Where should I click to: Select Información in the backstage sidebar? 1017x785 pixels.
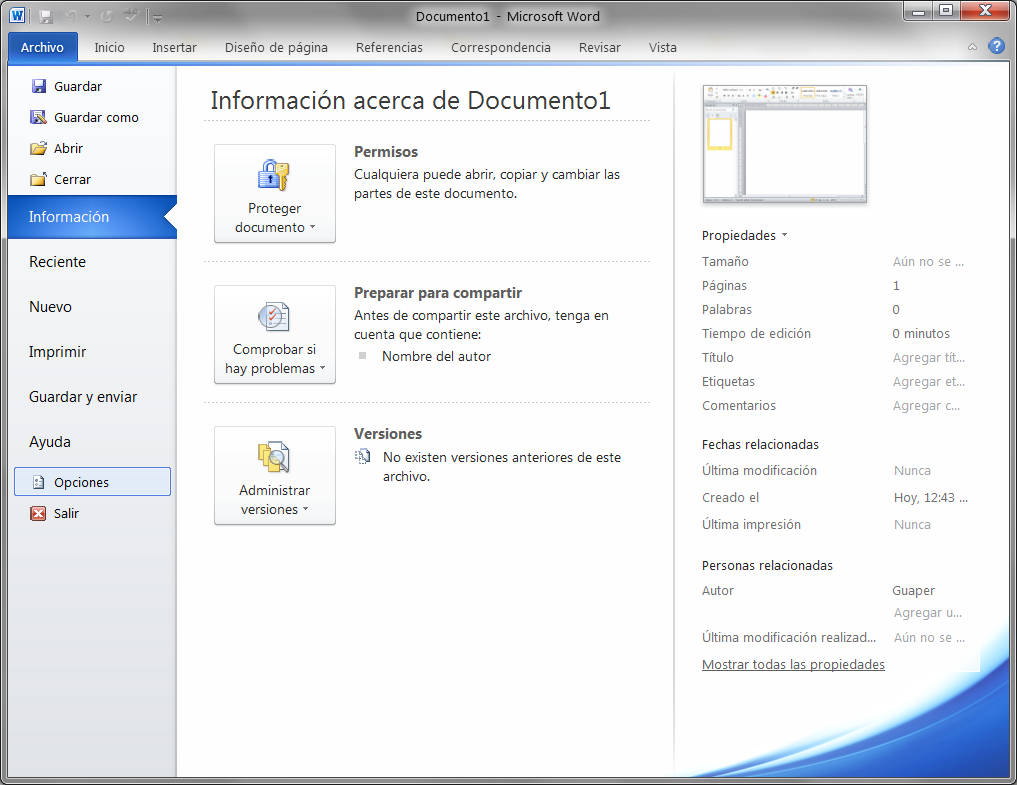click(92, 217)
